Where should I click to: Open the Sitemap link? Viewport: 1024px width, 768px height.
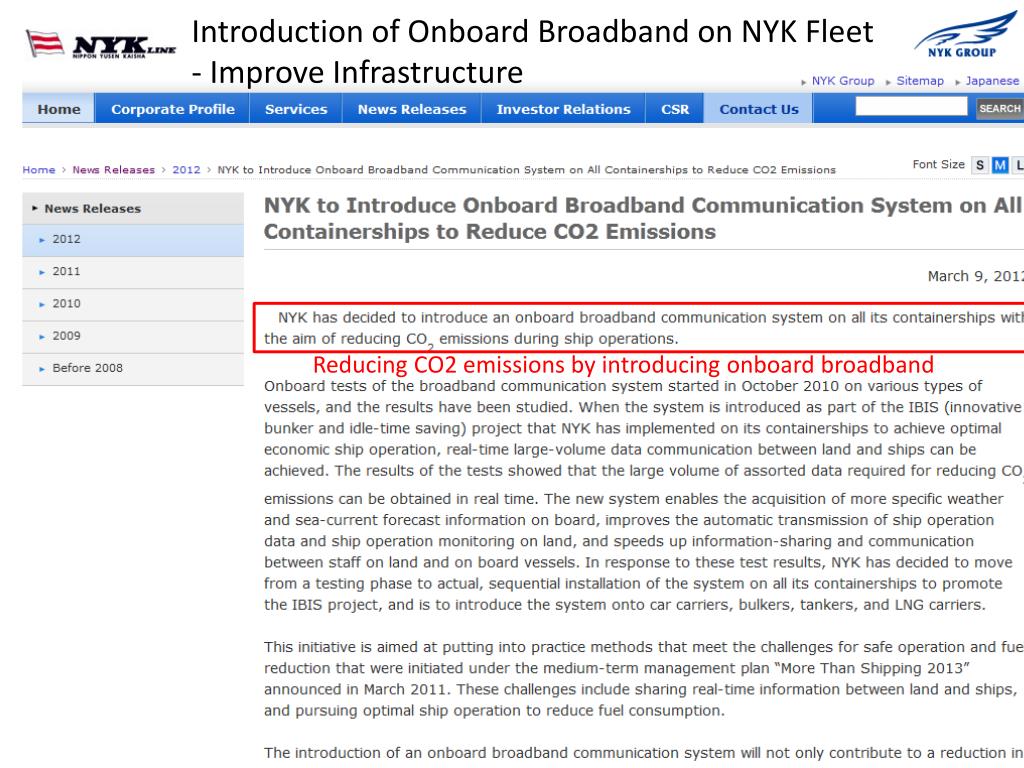[920, 81]
